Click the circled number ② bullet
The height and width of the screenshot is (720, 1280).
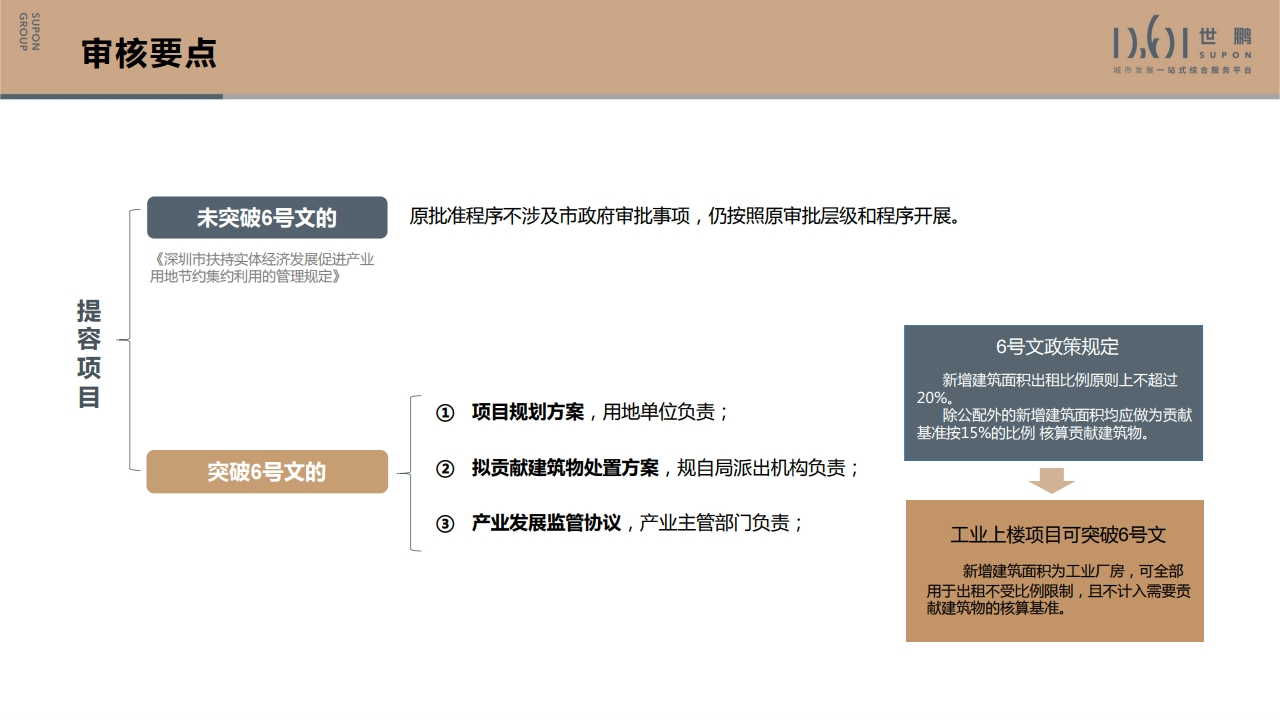coord(445,467)
